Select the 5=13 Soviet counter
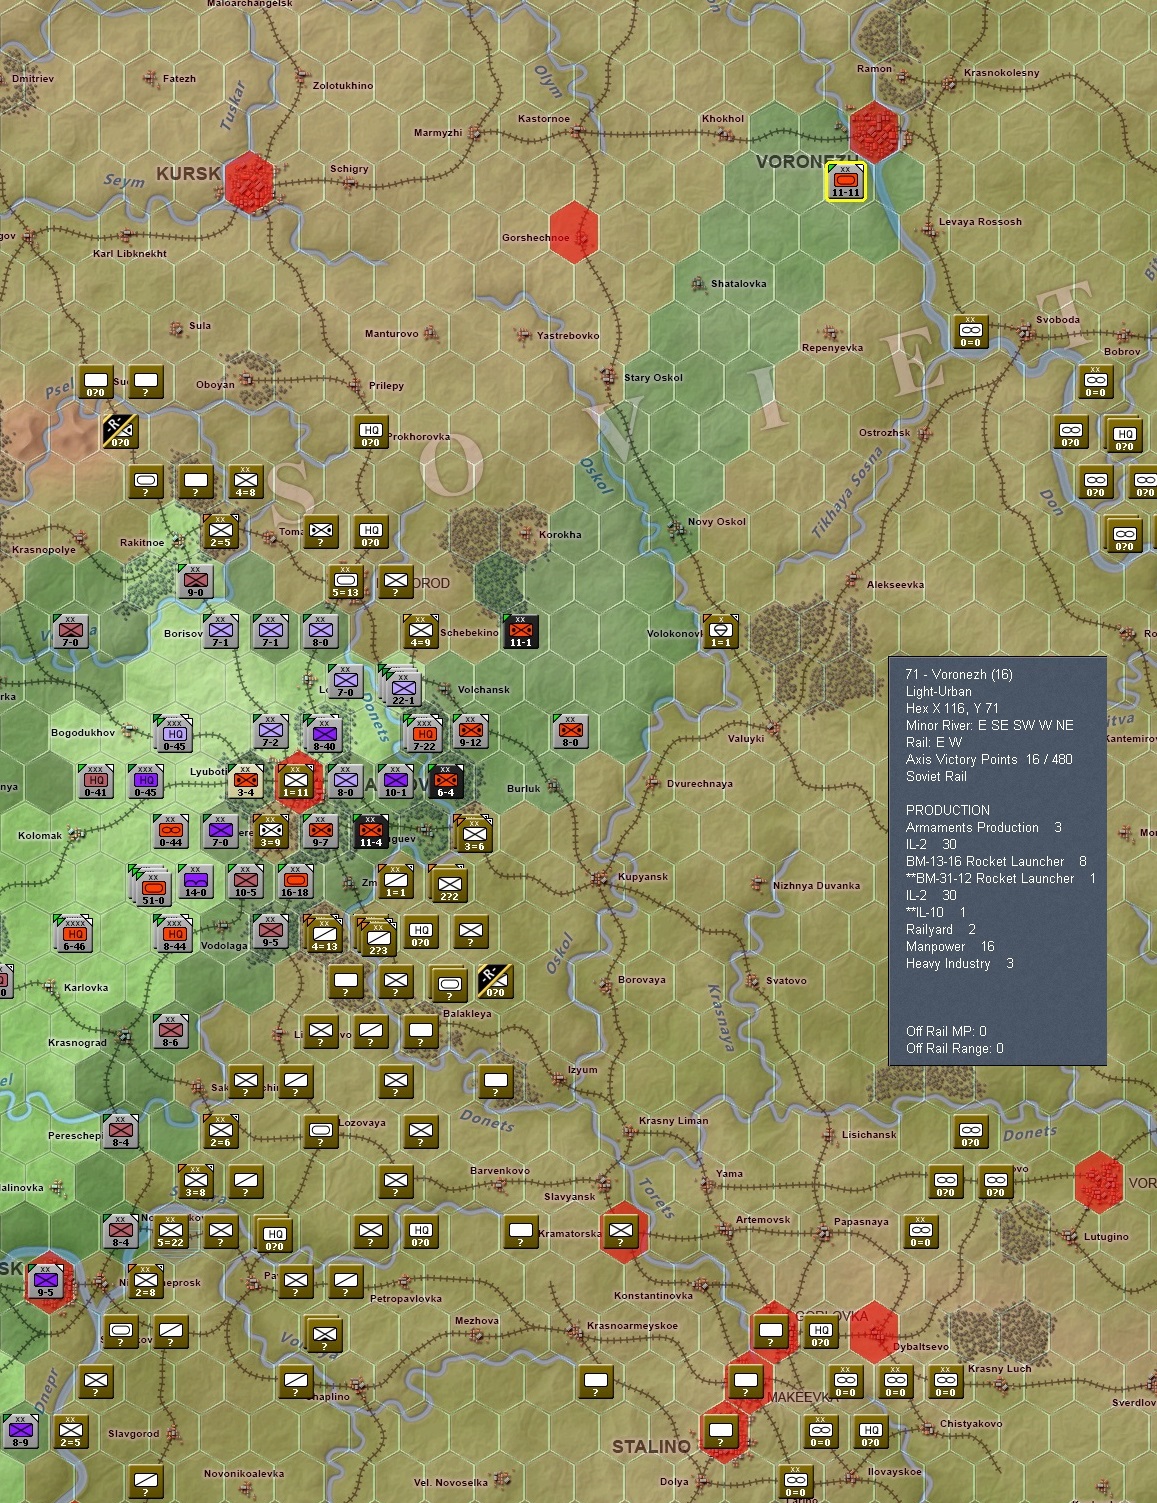The image size is (1157, 1503). pos(345,581)
